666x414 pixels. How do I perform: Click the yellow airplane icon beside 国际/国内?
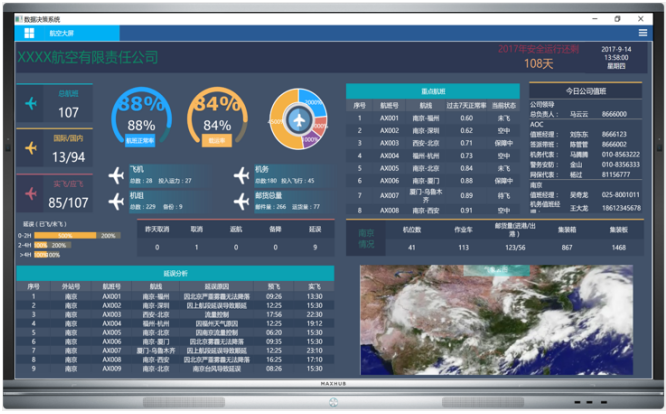[x=30, y=148]
